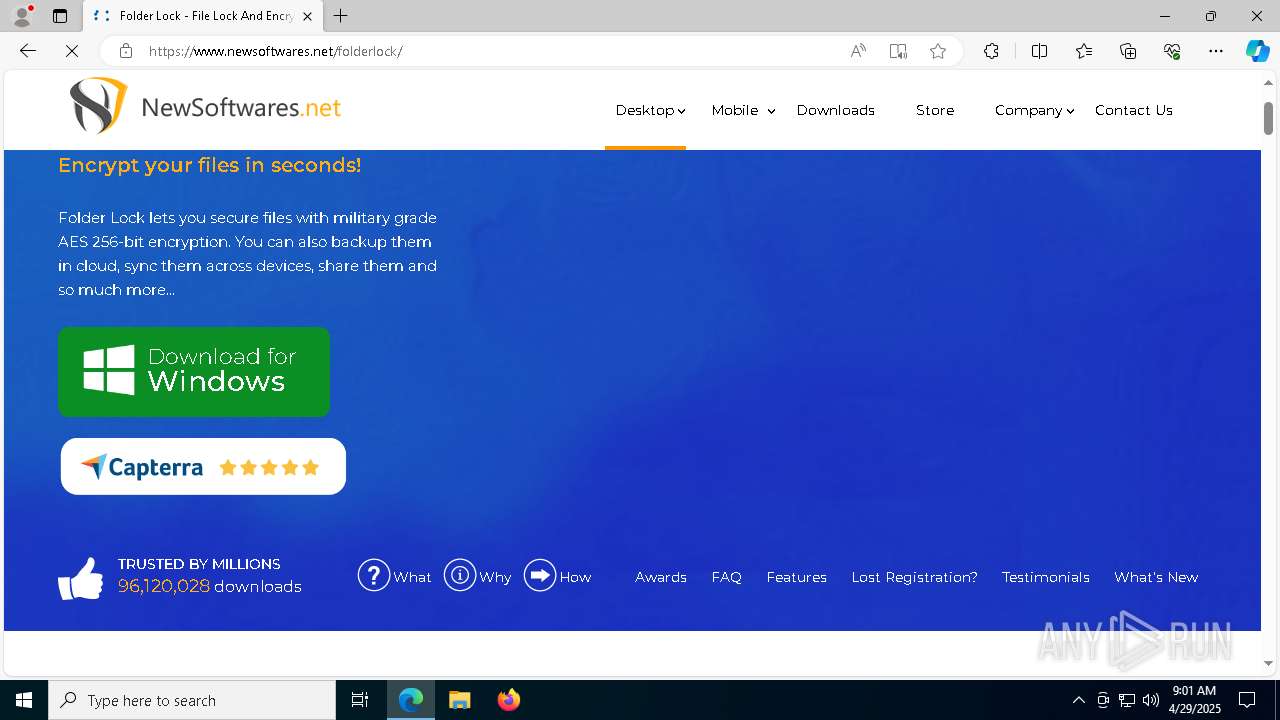Click the browser address bar URL
Screen dimensions: 1280x720
pyautogui.click(x=276, y=51)
